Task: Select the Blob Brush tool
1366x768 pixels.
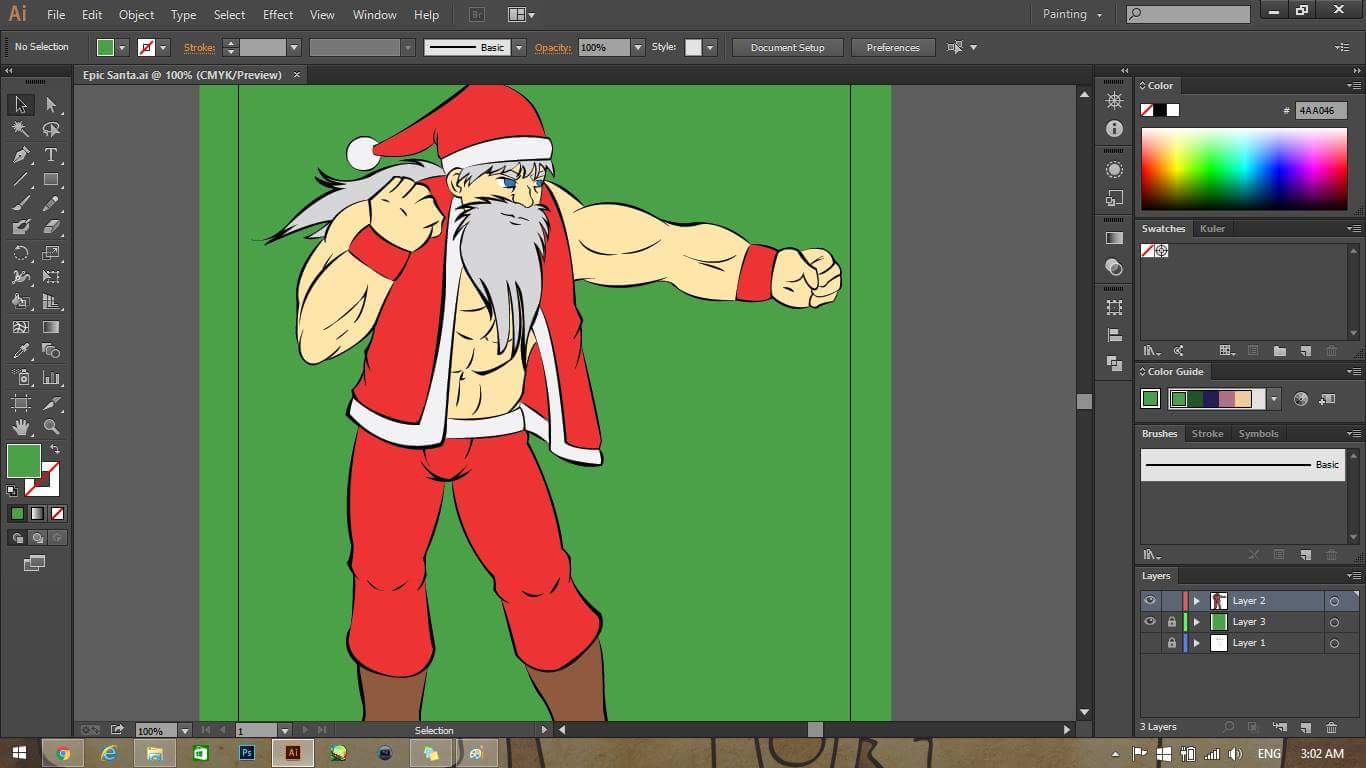Action: click(20, 228)
